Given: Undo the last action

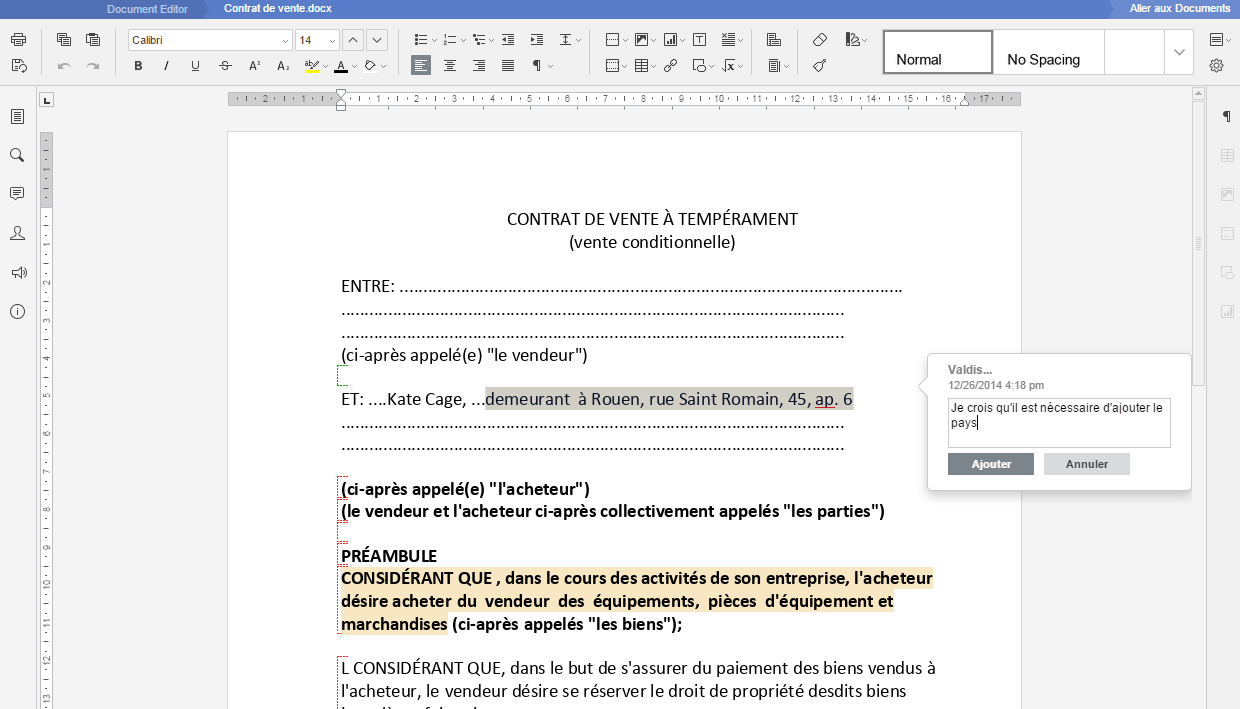Looking at the screenshot, I should pyautogui.click(x=64, y=66).
